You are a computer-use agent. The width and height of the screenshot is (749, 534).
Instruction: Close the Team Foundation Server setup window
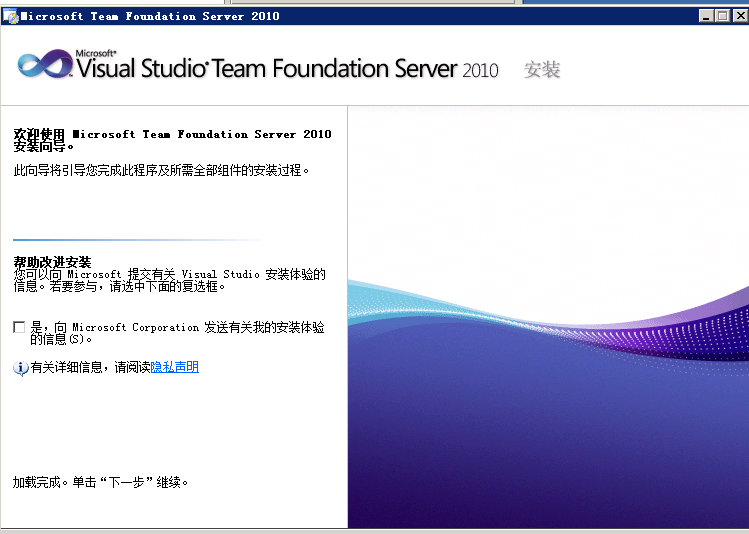pos(740,16)
